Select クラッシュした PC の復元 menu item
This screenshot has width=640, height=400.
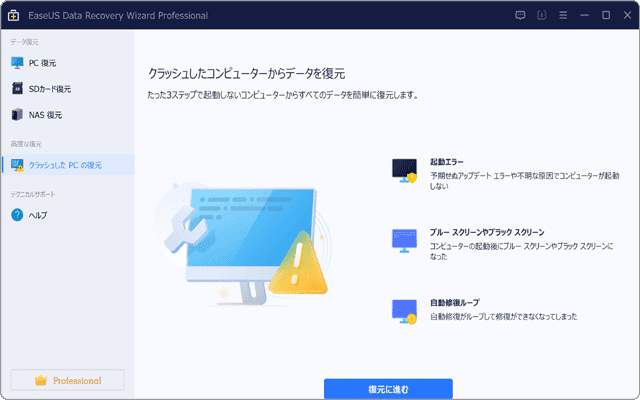click(x=68, y=165)
